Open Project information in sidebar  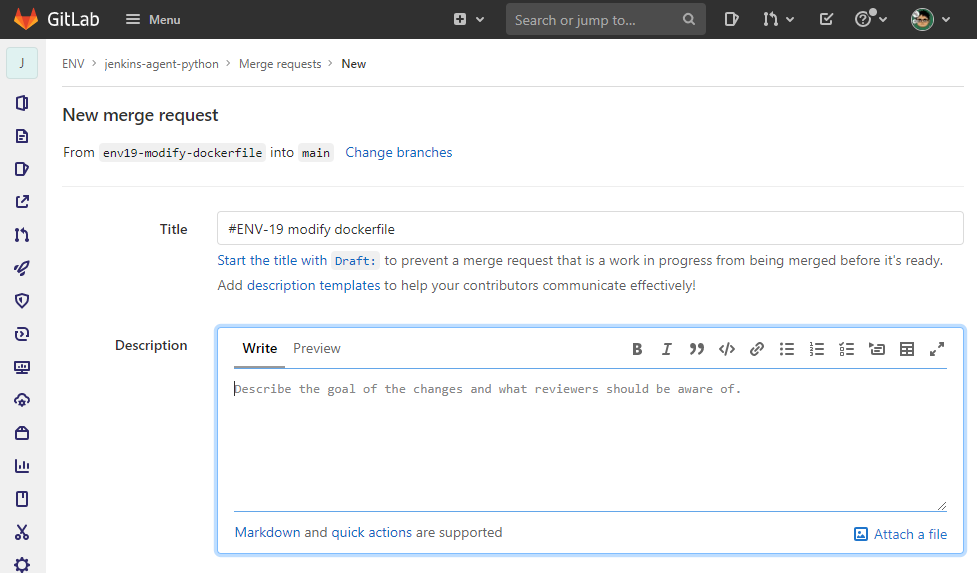[22, 103]
